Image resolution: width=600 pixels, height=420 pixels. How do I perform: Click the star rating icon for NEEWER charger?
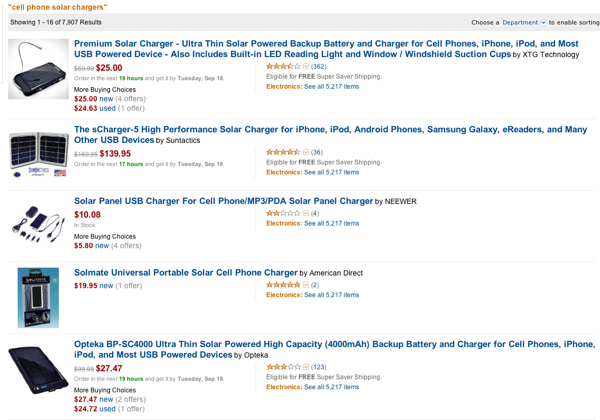[x=283, y=213]
